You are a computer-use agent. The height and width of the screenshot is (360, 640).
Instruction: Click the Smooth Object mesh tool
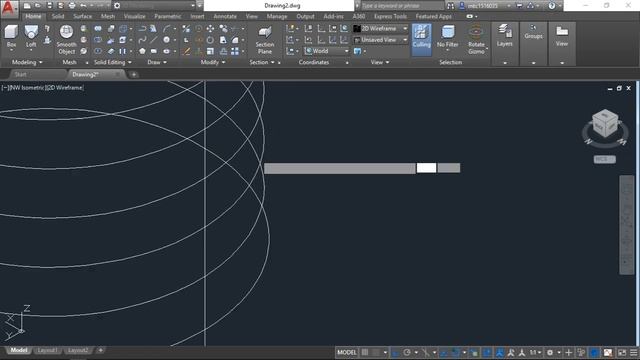click(66, 39)
